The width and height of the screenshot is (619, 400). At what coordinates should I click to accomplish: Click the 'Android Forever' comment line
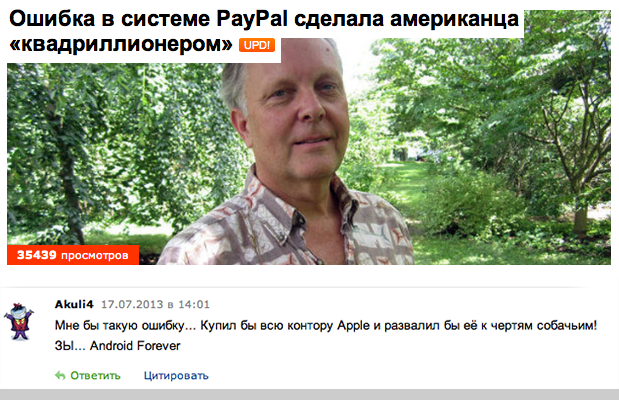pyautogui.click(x=118, y=346)
